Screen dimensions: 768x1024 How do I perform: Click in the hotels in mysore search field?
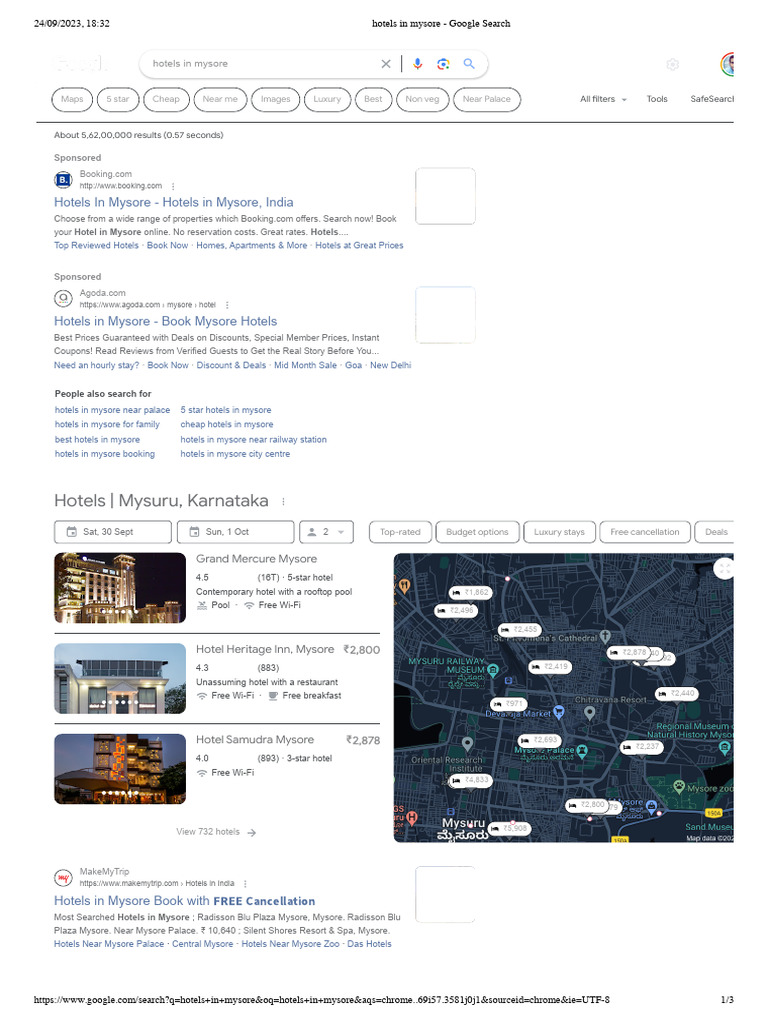point(261,64)
